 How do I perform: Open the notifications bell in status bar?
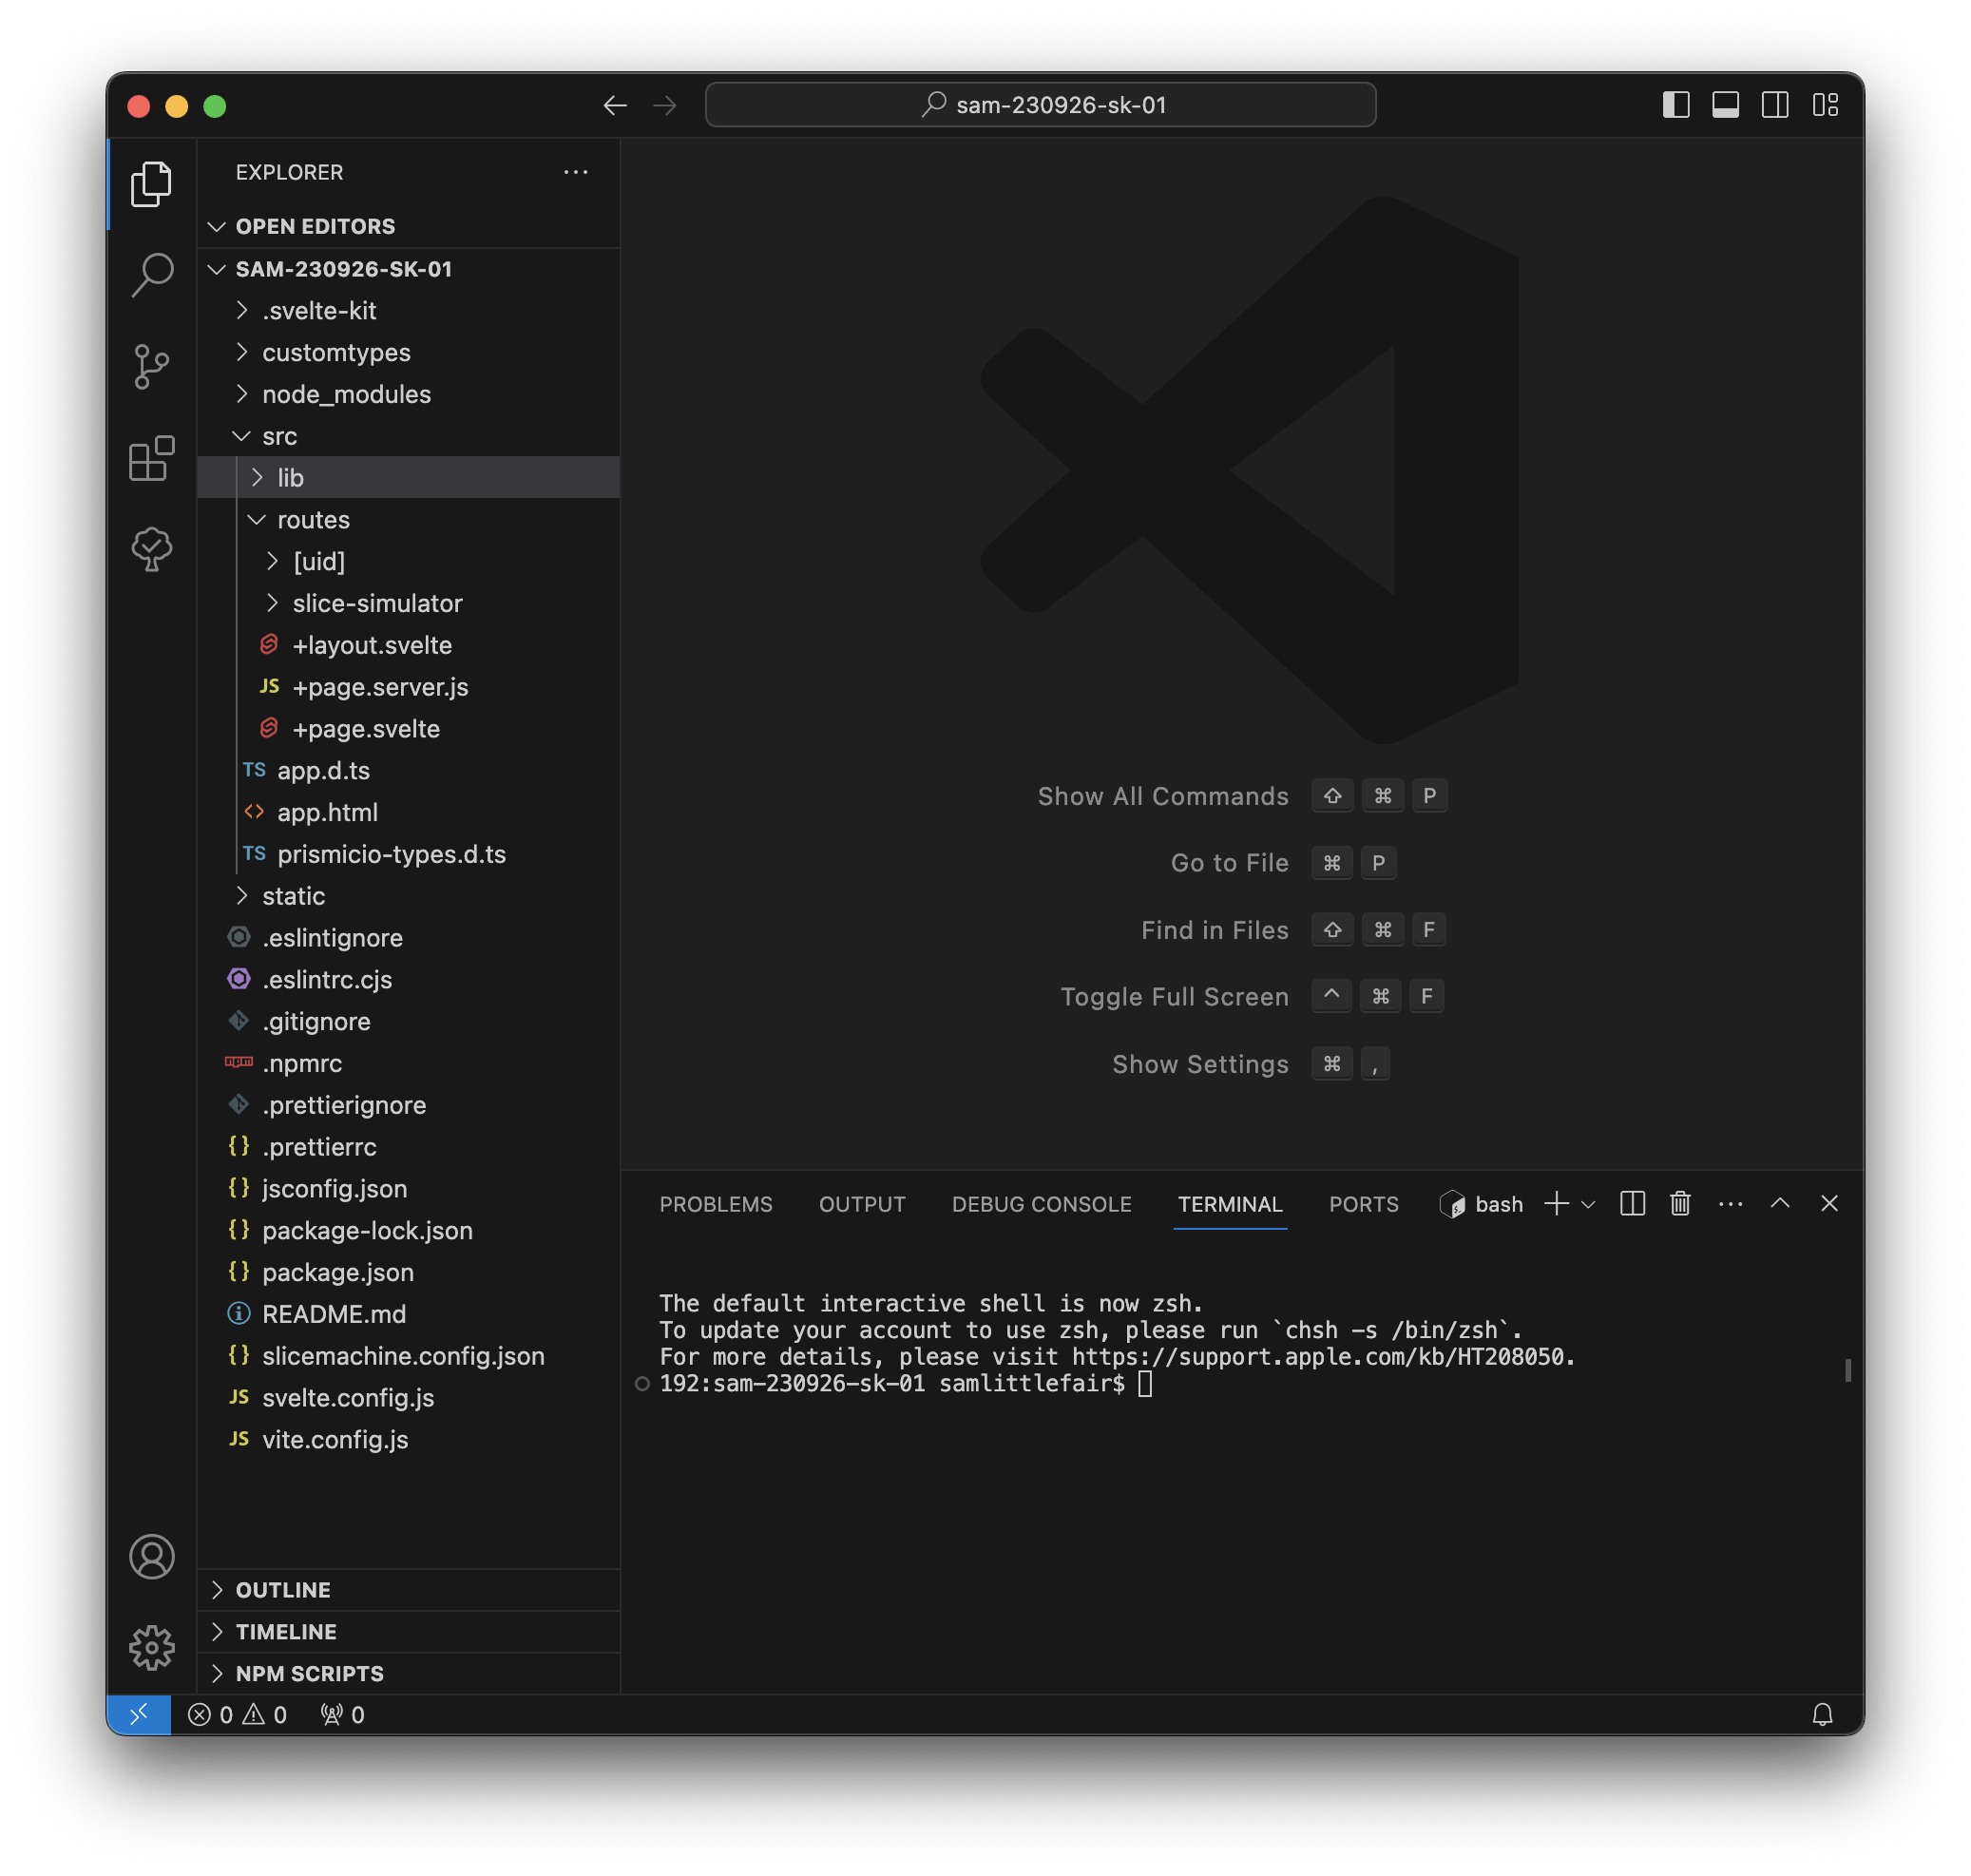click(1822, 1715)
